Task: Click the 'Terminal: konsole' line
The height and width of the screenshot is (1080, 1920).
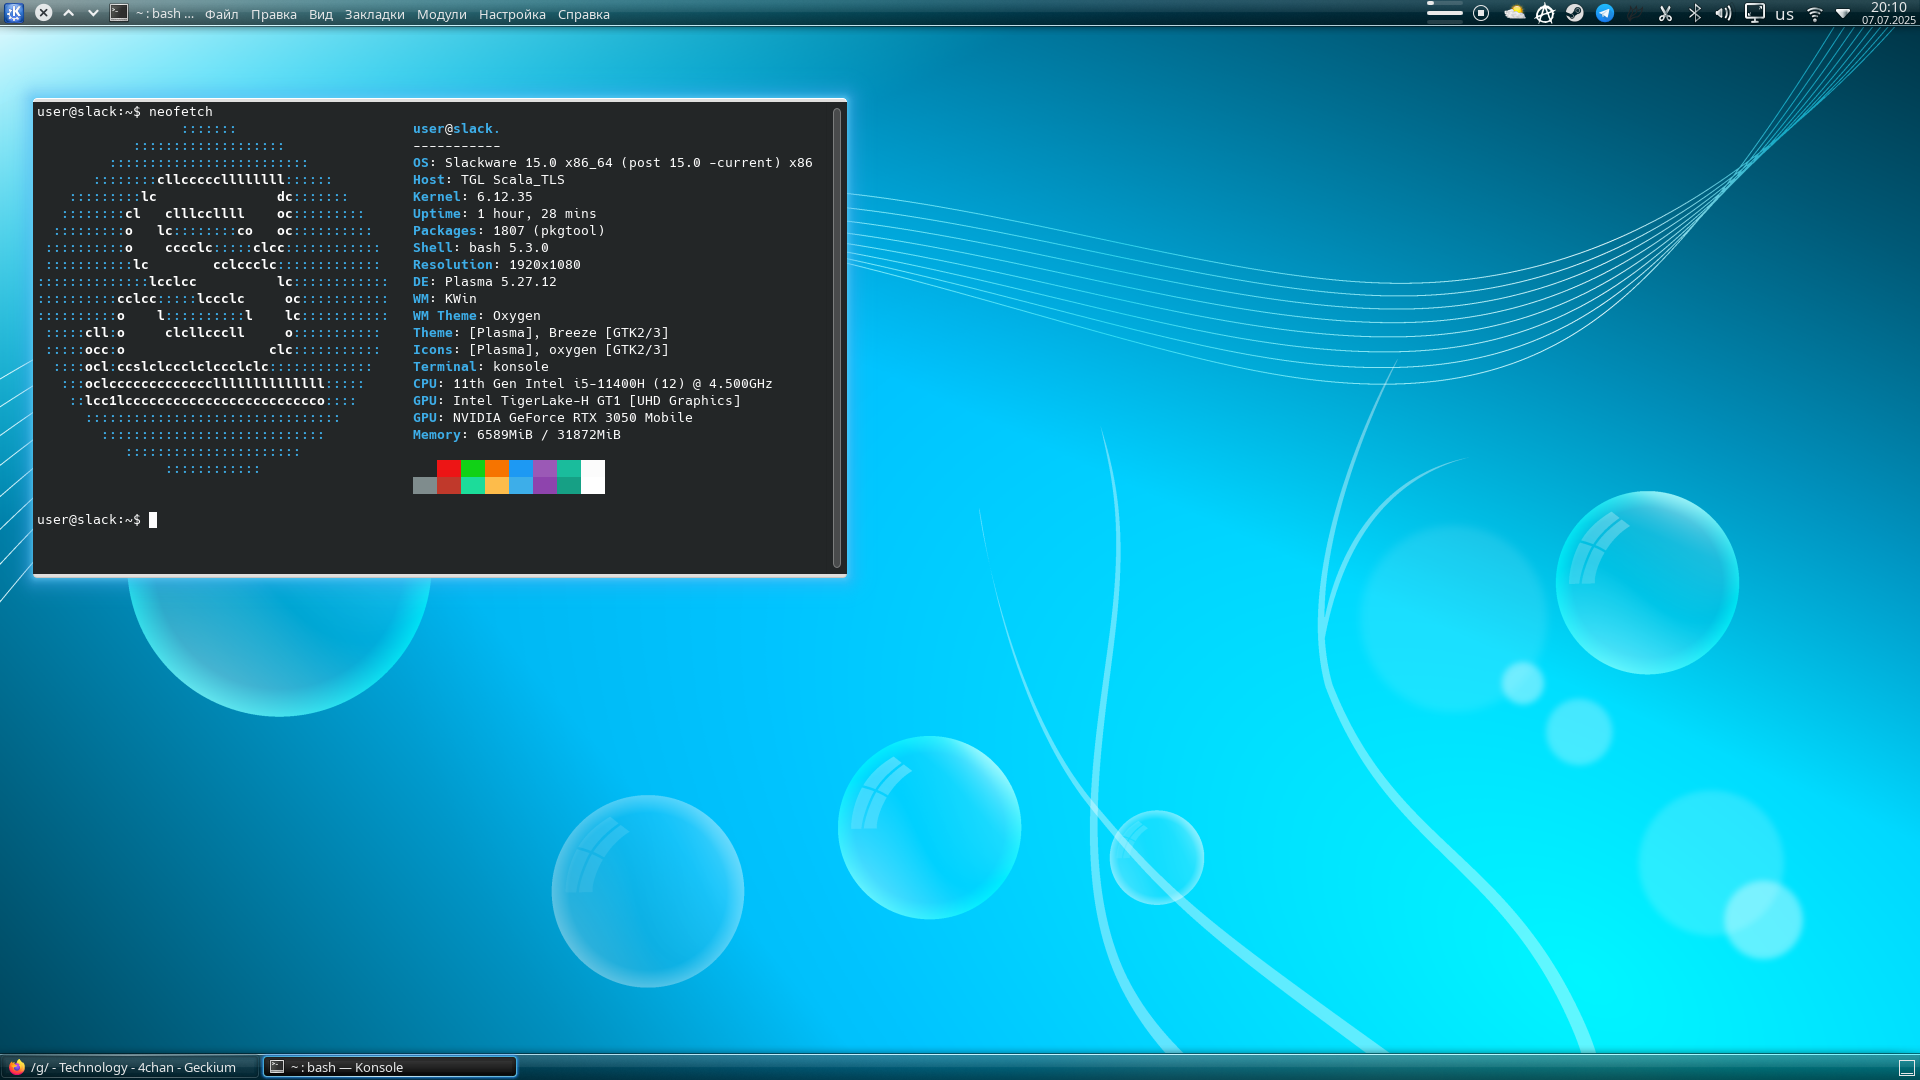Action: [481, 367]
